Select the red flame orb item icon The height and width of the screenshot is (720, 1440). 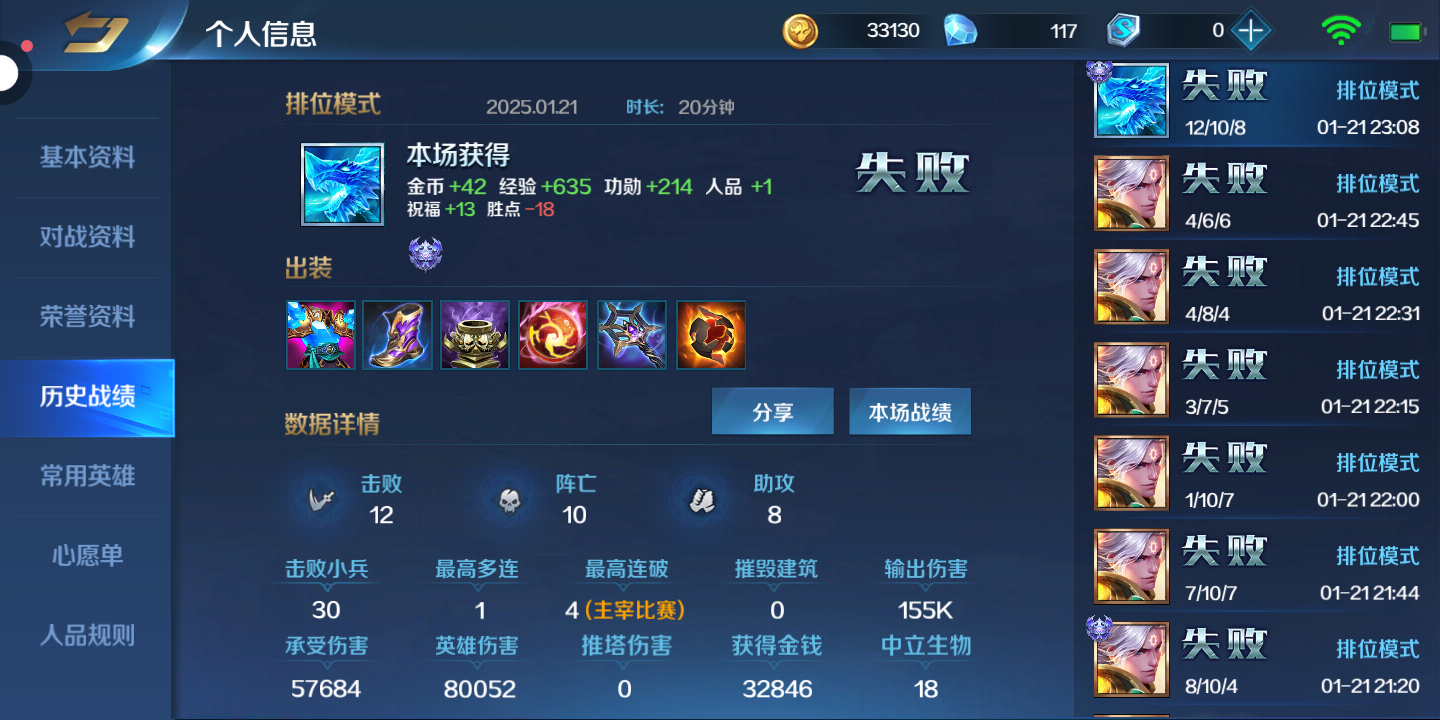click(553, 335)
